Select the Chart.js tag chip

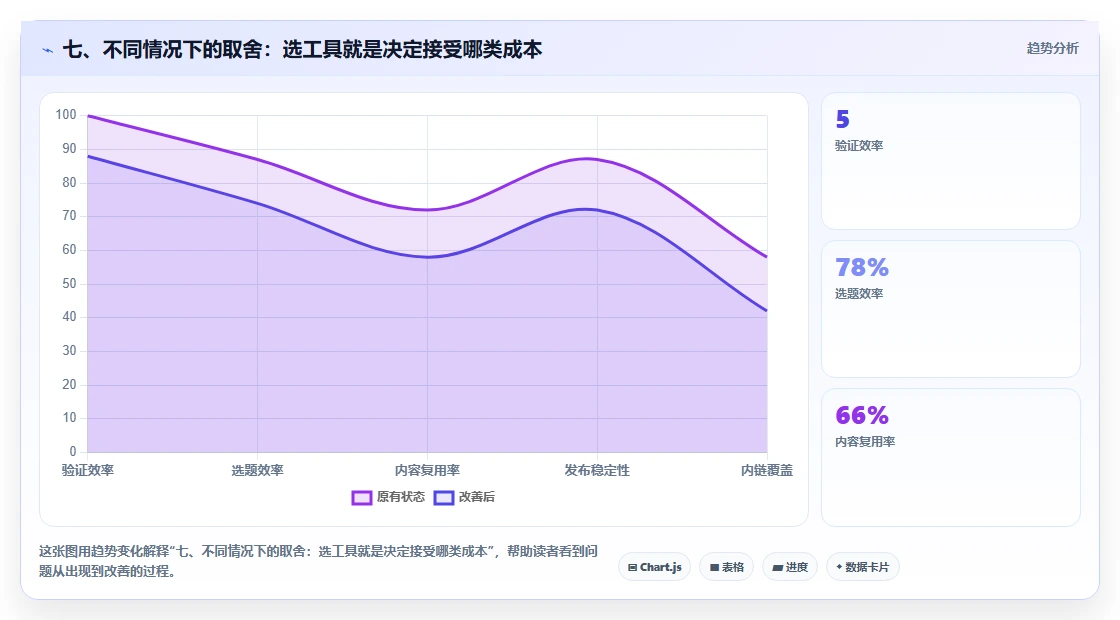pyautogui.click(x=654, y=567)
